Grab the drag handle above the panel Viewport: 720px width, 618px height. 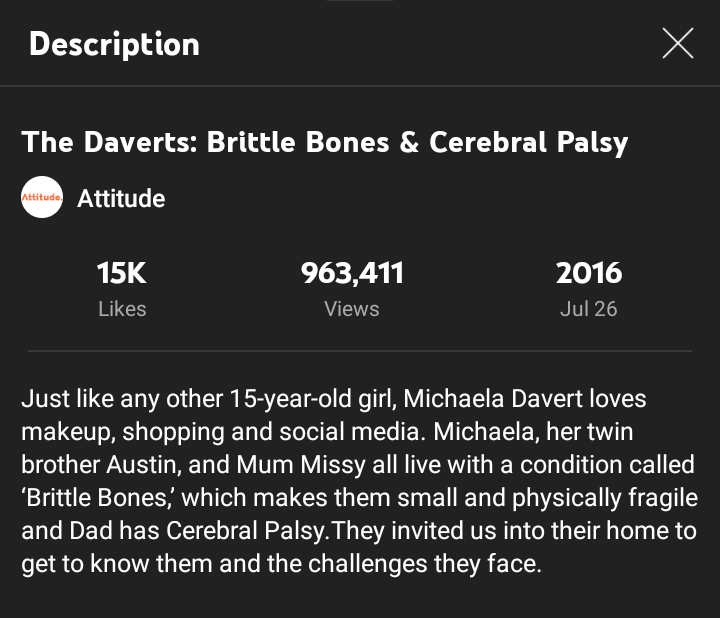point(360,2)
